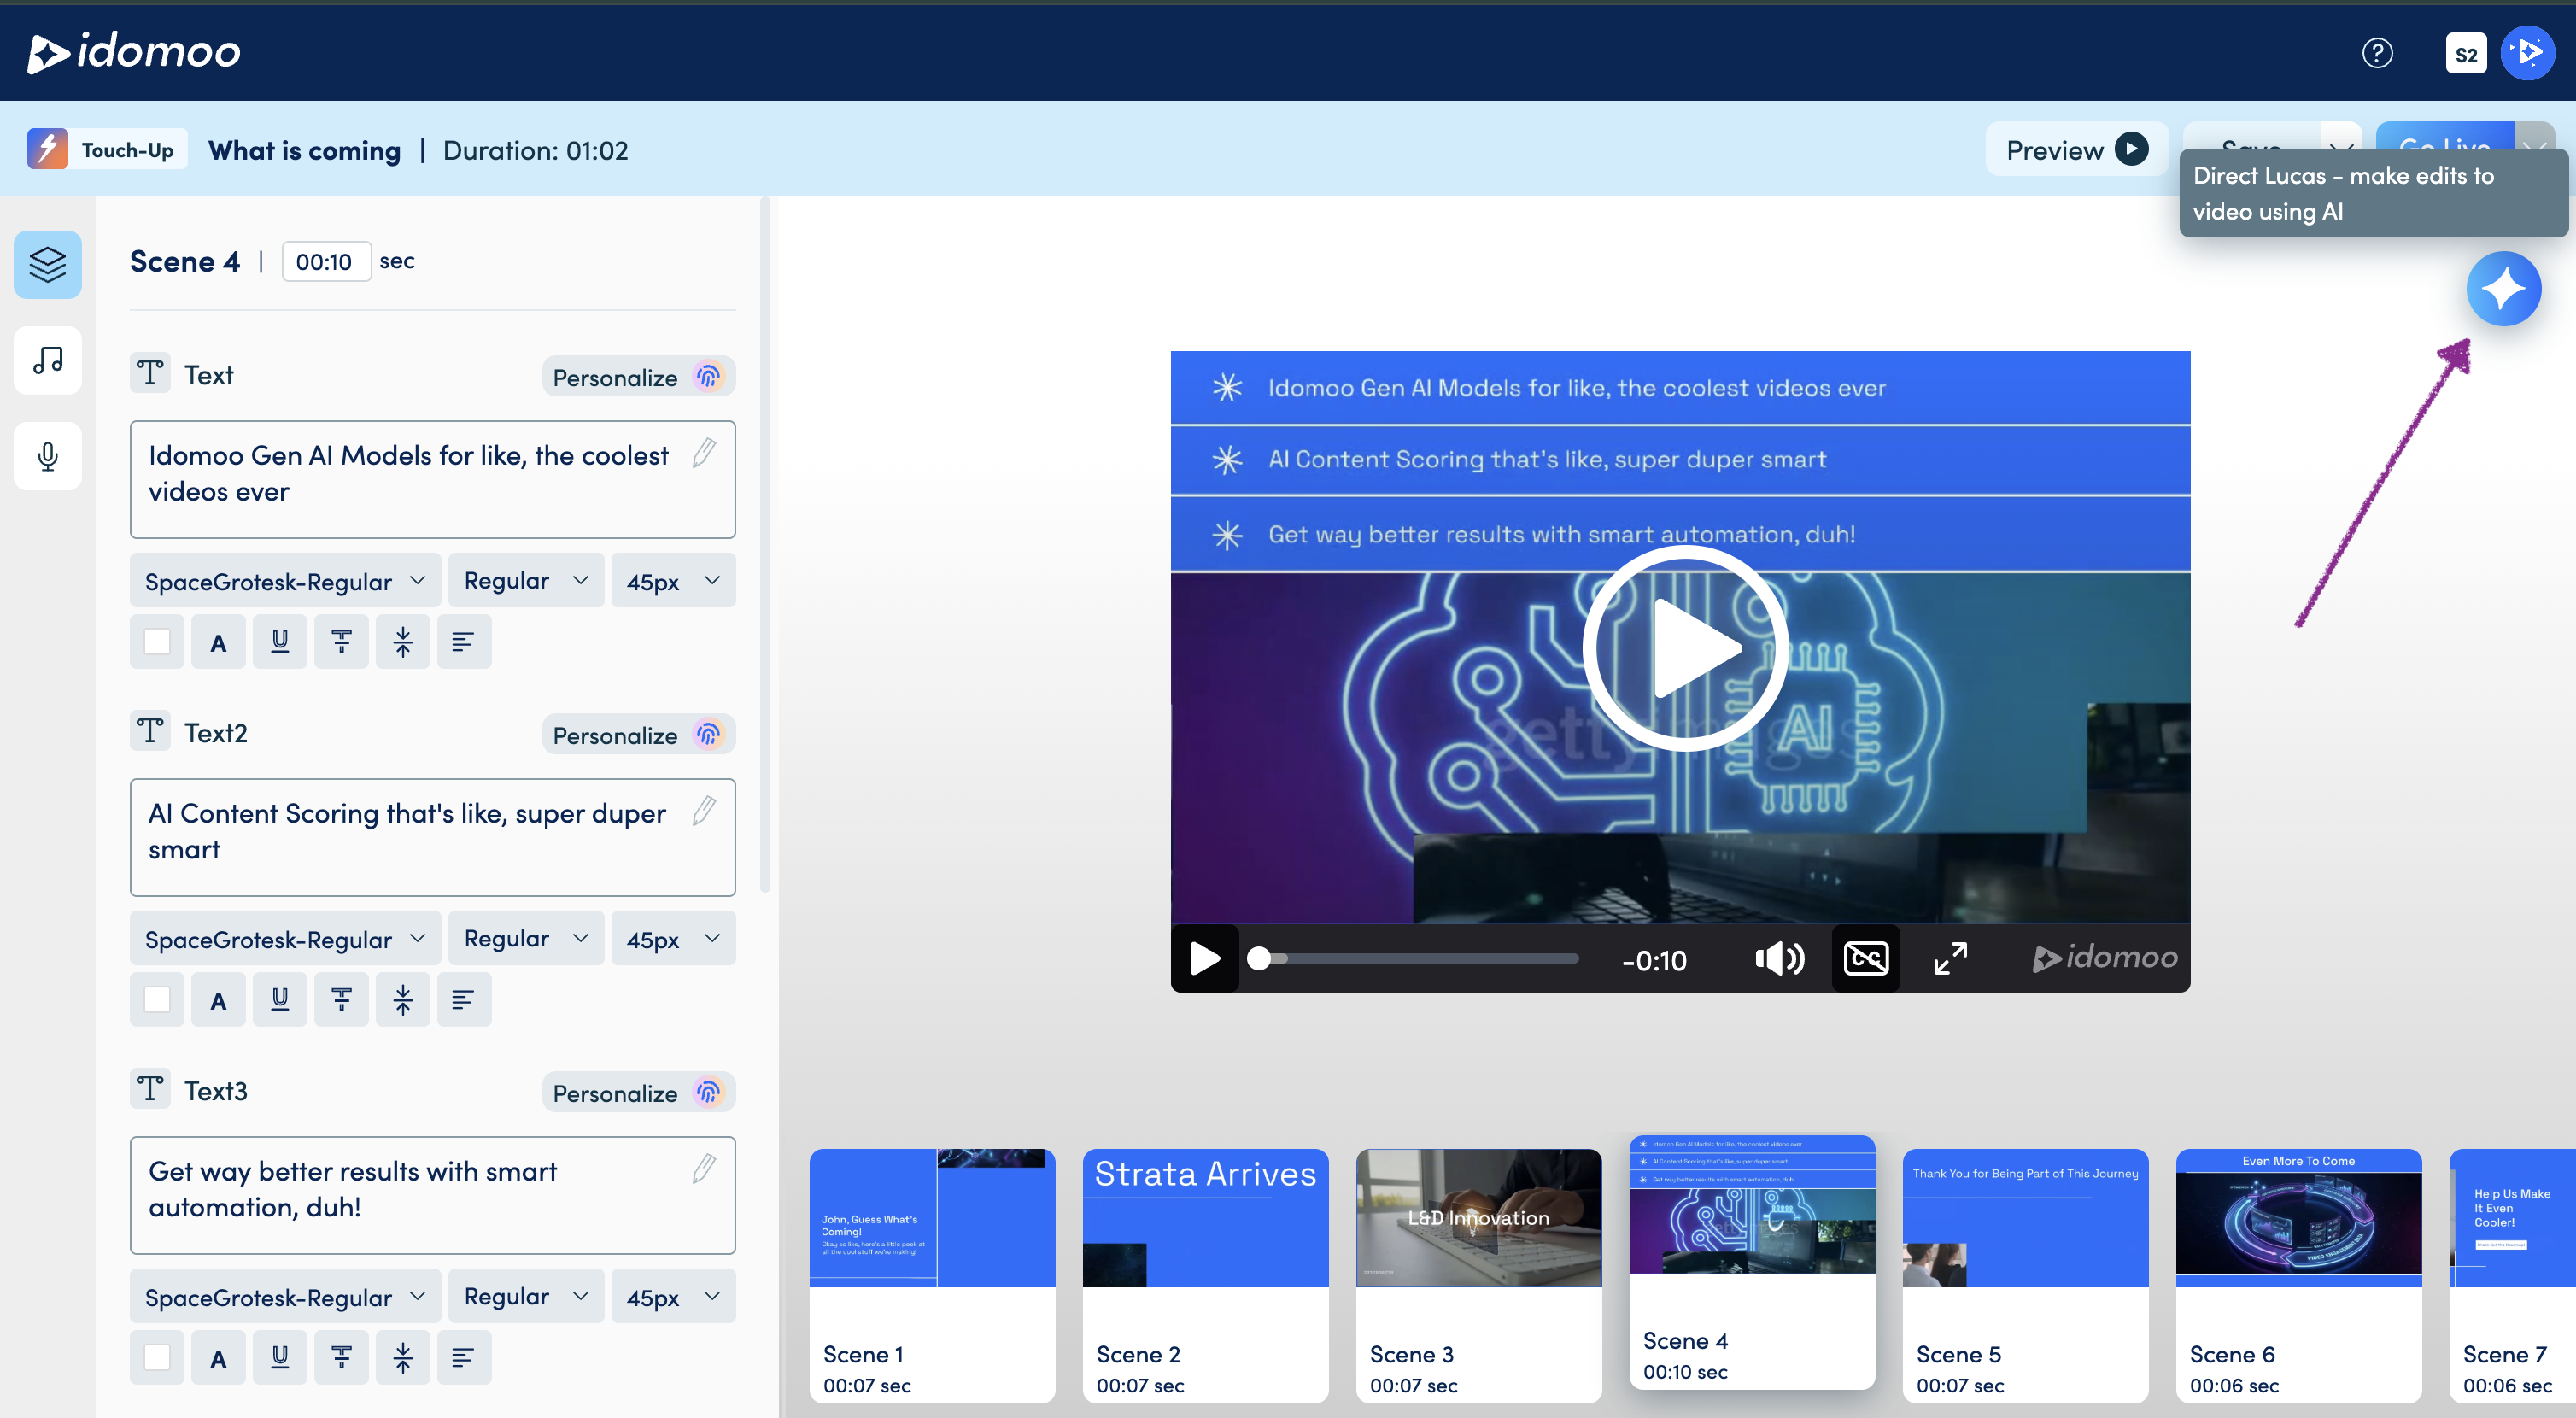Enter fullscreen mode in video player
The height and width of the screenshot is (1418, 2576).
[x=1950, y=959]
